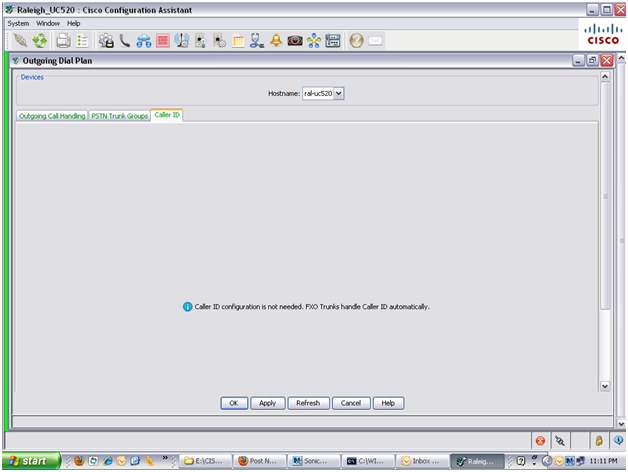Open the camera video monitor icon

click(295, 40)
